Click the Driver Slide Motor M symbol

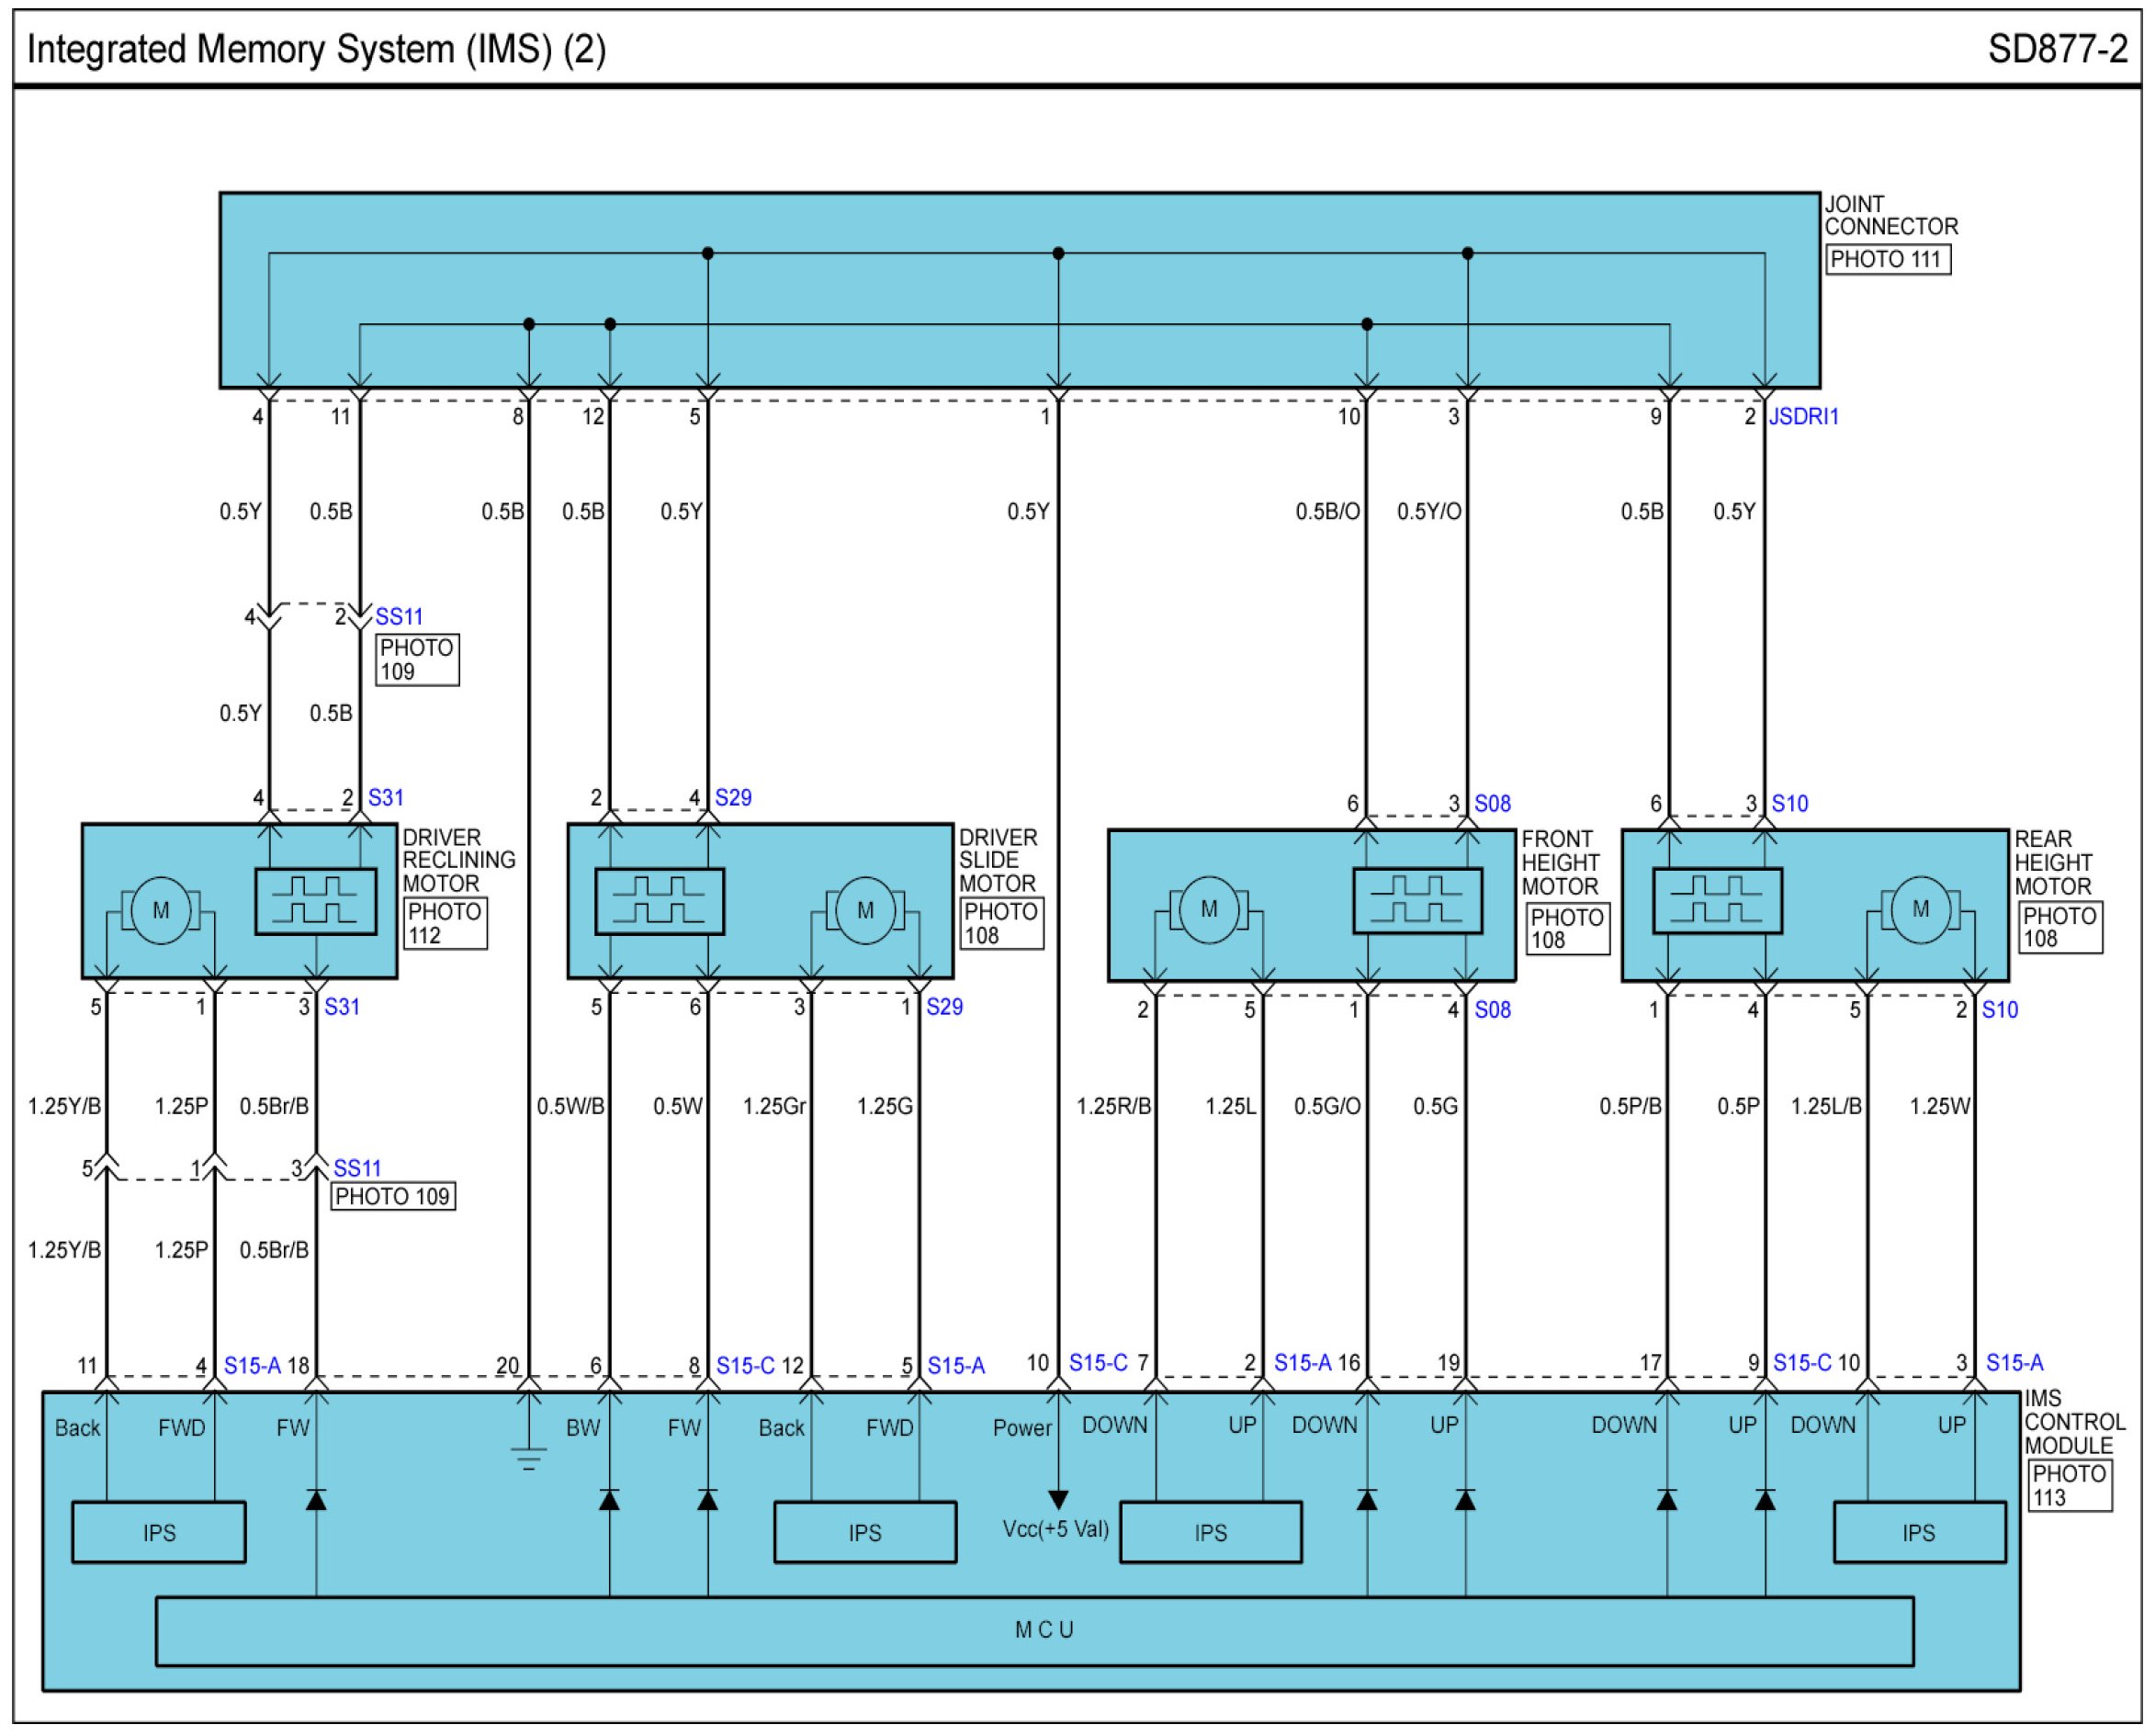(865, 911)
